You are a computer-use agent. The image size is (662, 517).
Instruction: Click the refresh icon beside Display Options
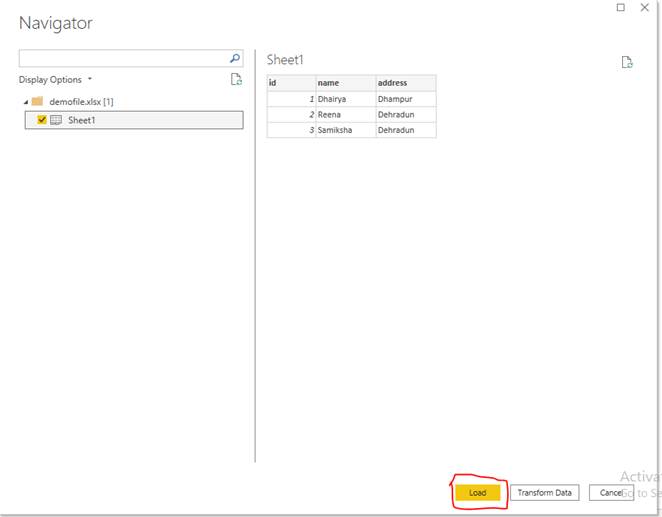point(236,79)
